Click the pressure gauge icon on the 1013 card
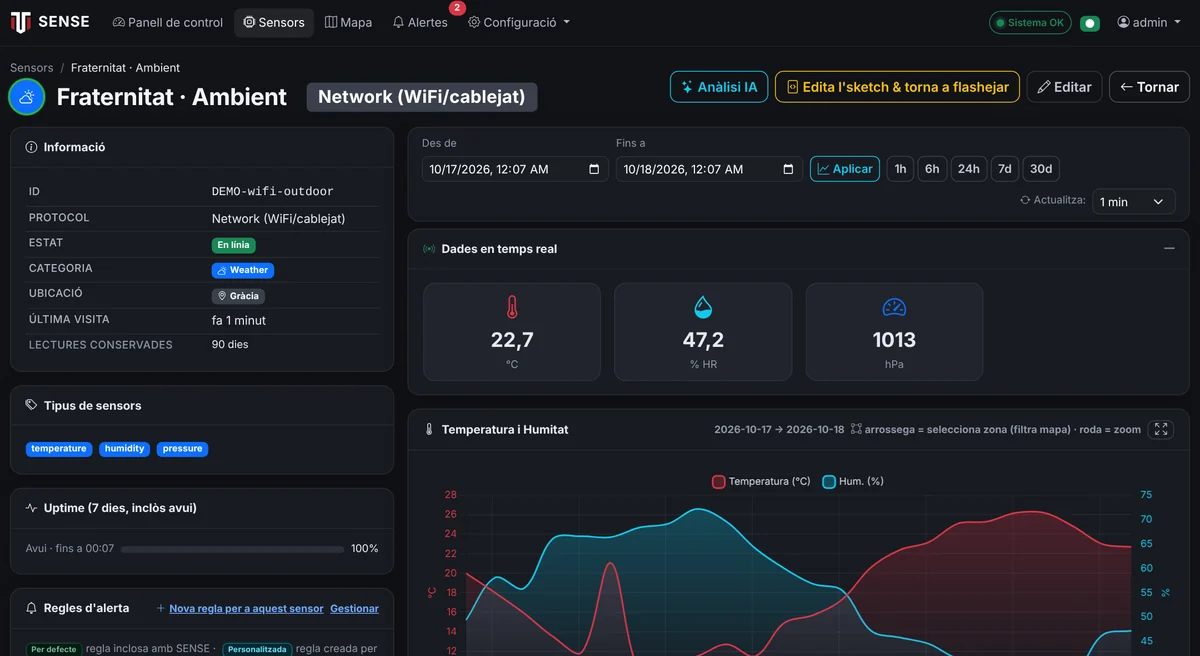 coord(894,307)
